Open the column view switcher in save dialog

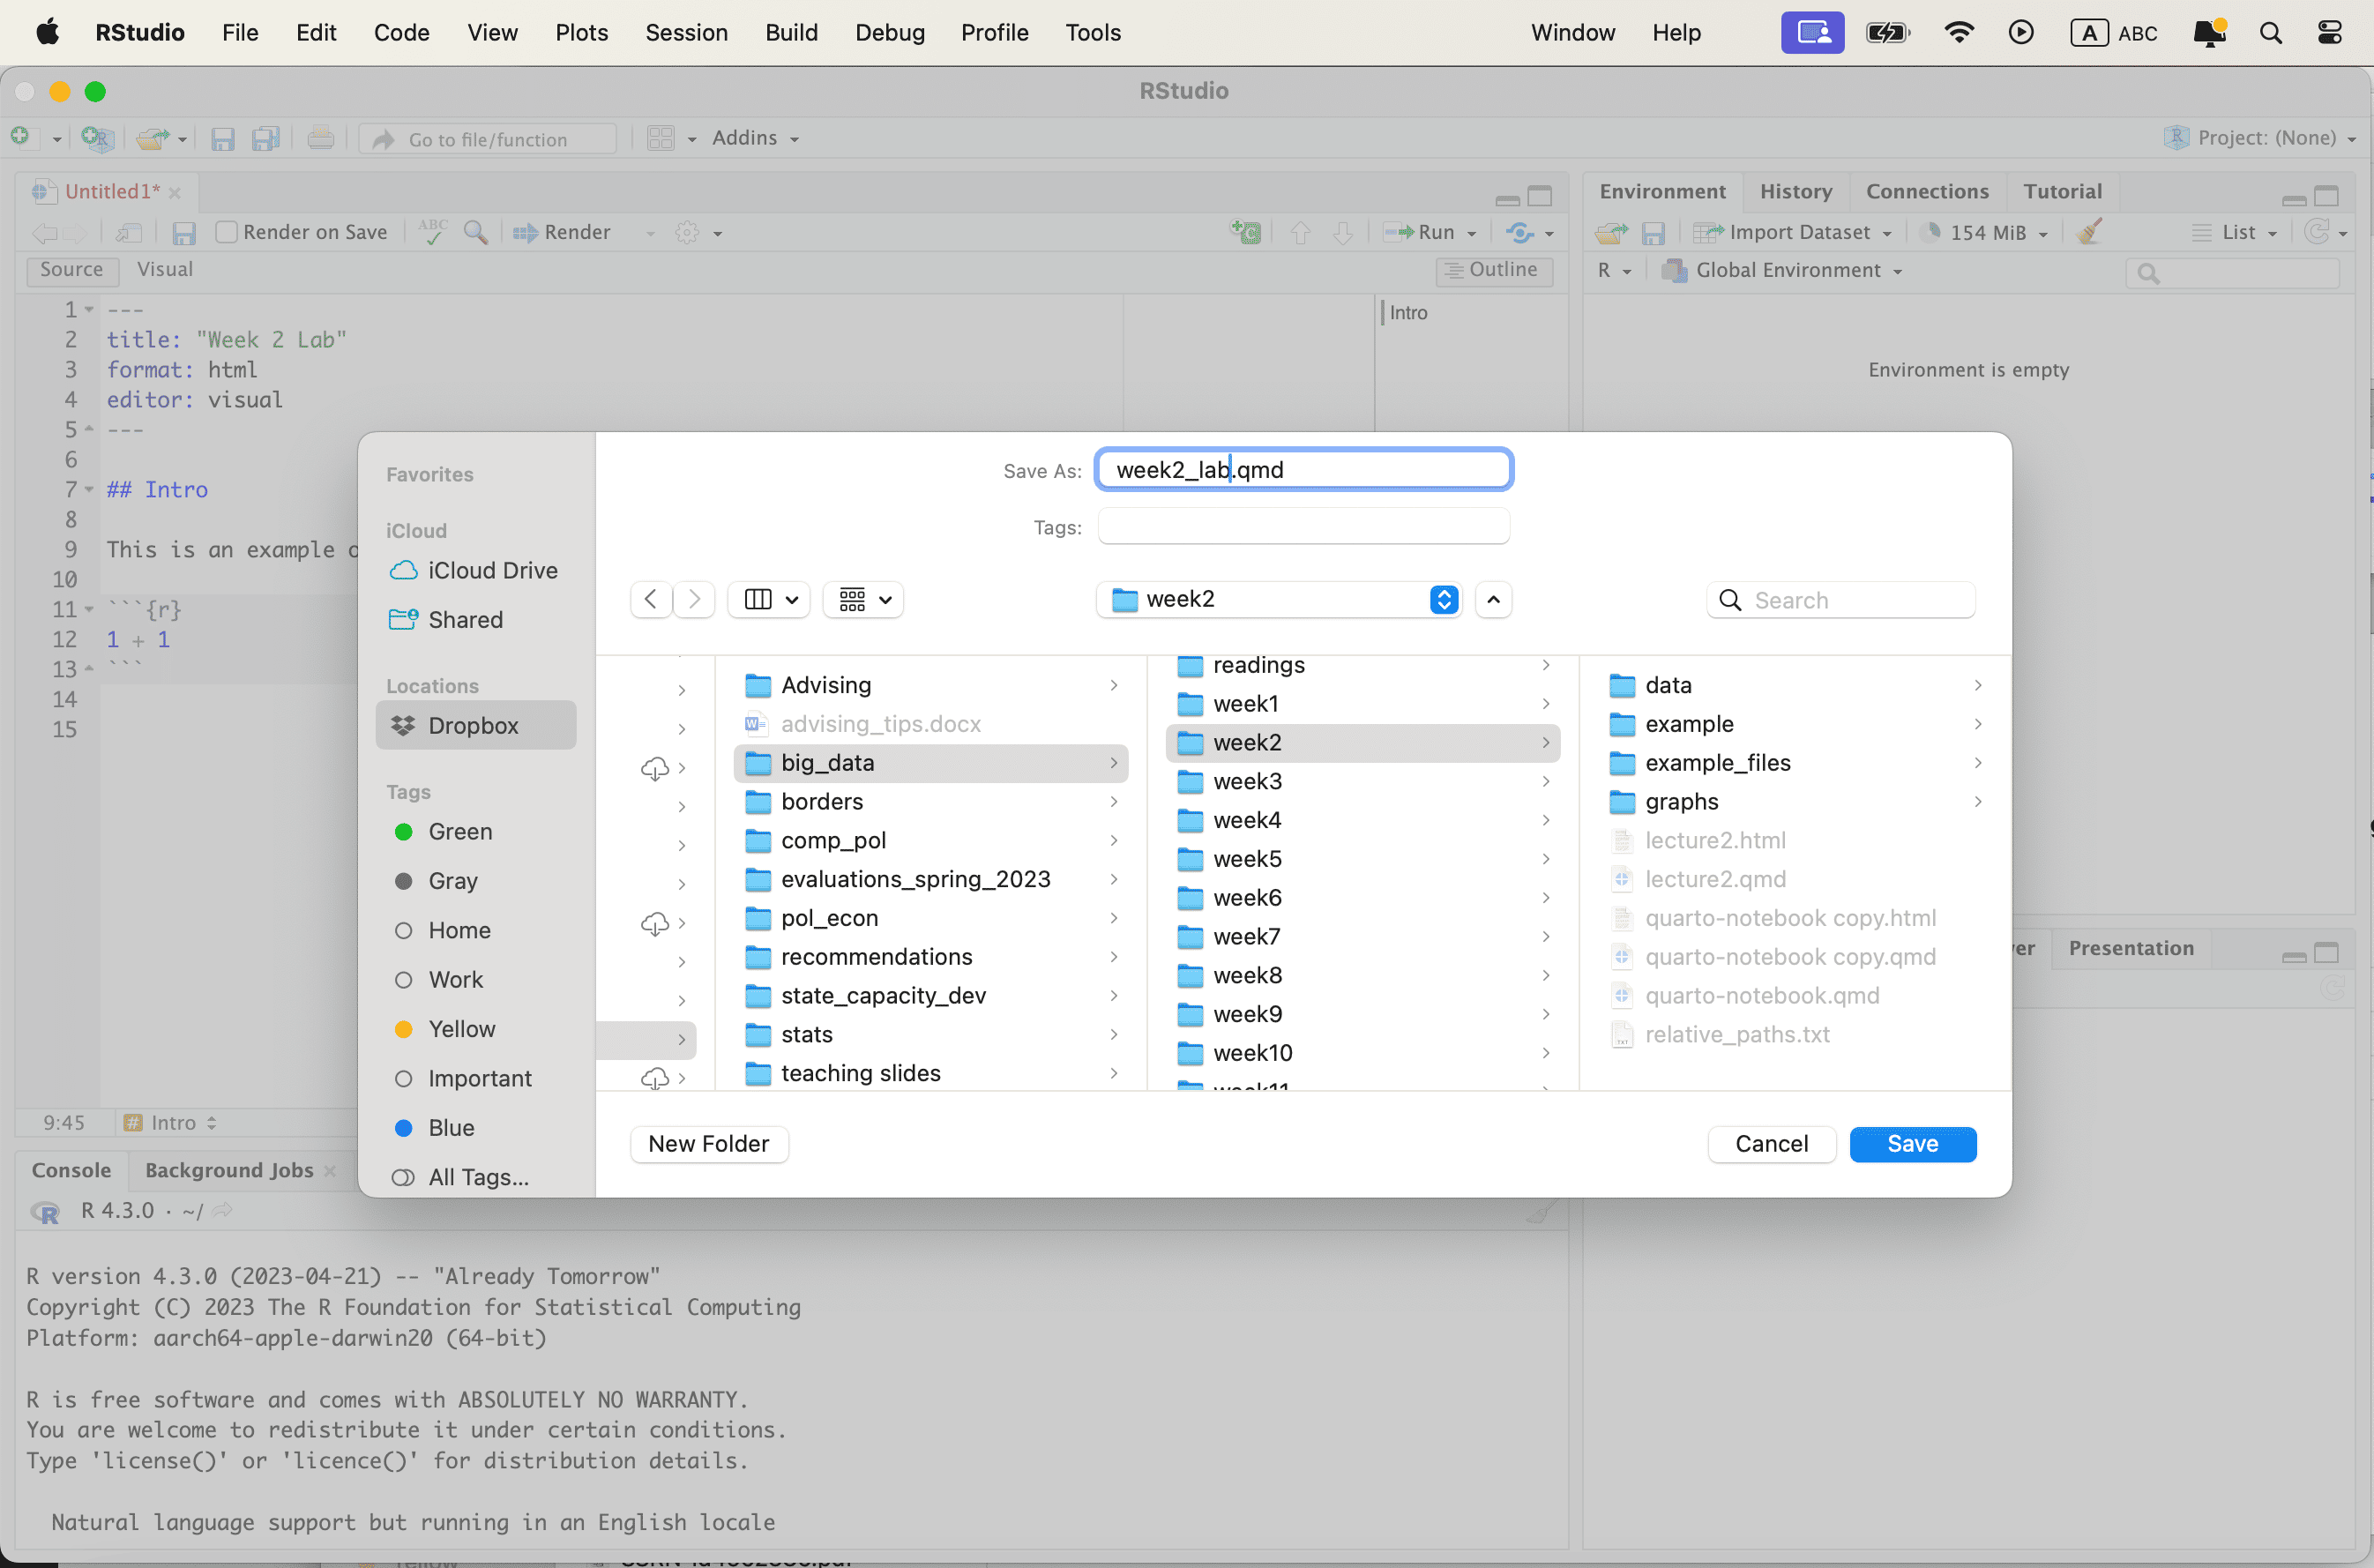768,599
